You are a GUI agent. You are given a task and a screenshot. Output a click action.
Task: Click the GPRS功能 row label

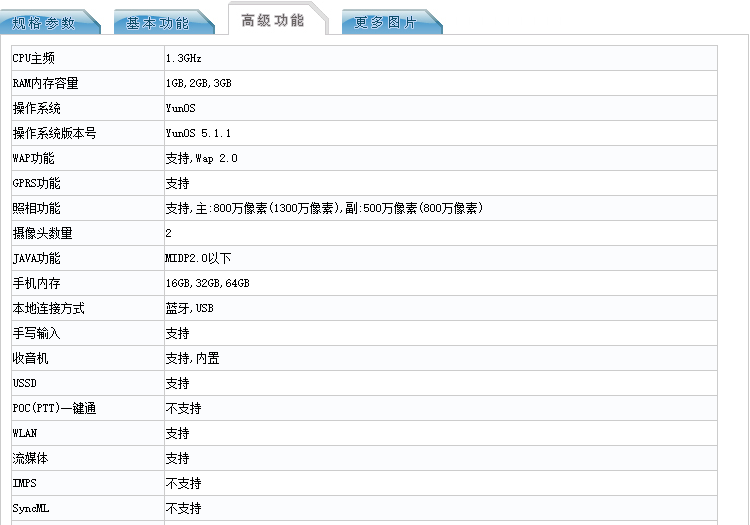(x=36, y=184)
